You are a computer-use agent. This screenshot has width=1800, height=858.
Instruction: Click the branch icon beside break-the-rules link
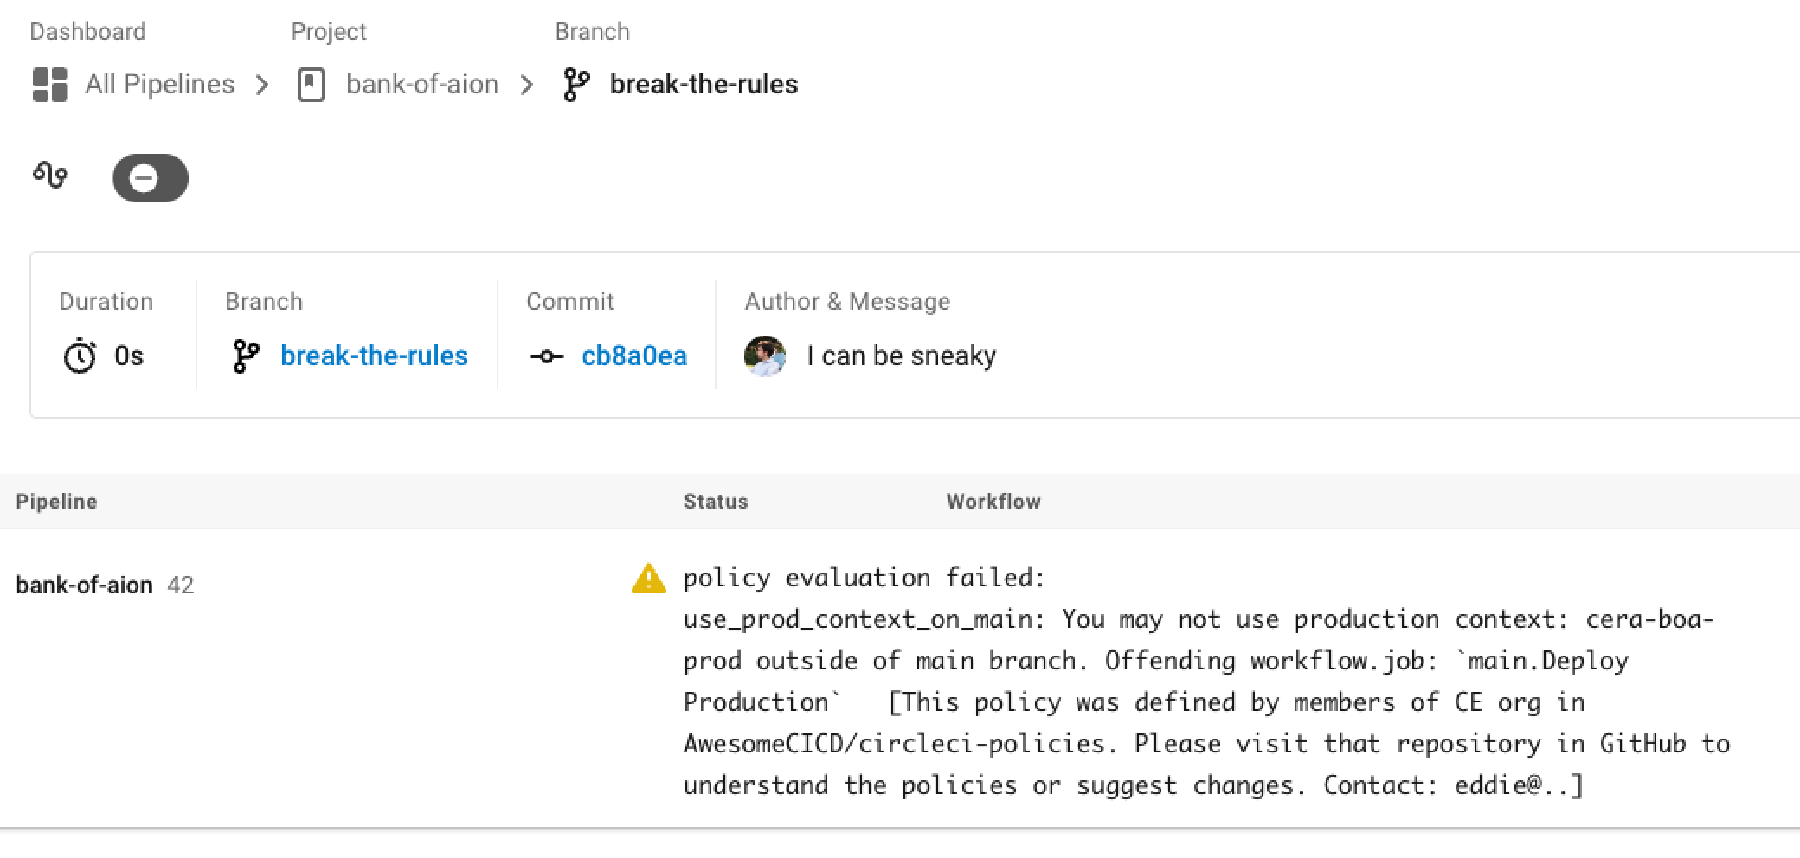(x=245, y=356)
